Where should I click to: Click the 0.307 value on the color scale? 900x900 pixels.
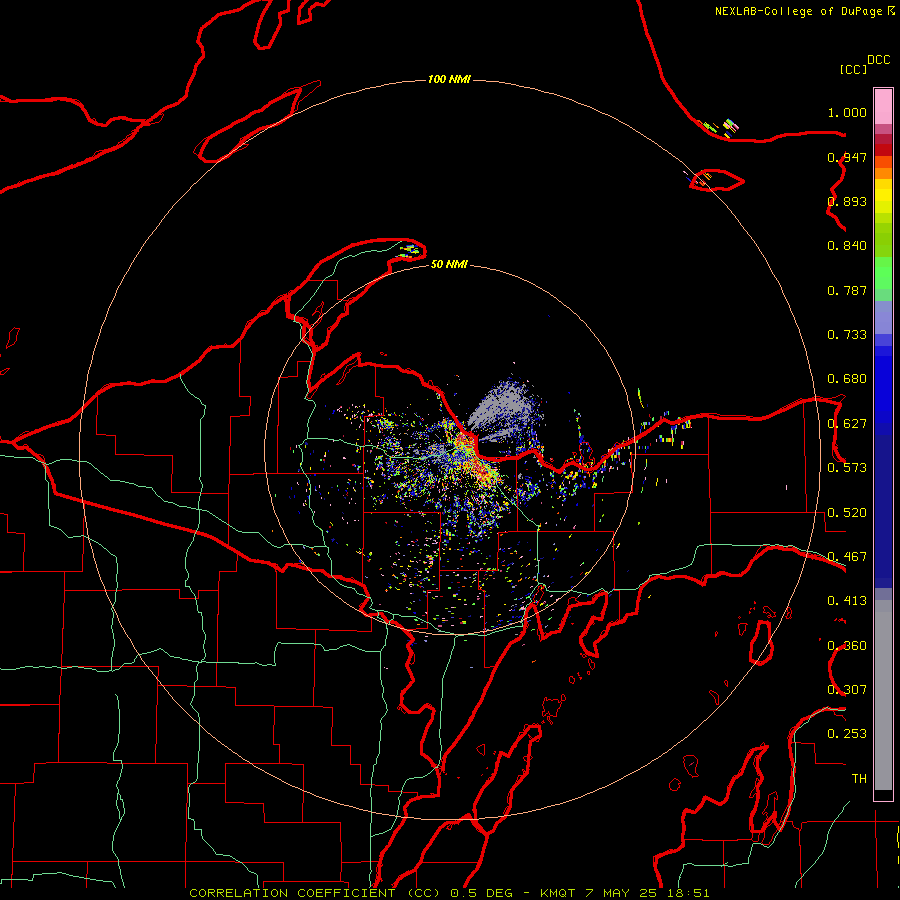pyautogui.click(x=847, y=690)
